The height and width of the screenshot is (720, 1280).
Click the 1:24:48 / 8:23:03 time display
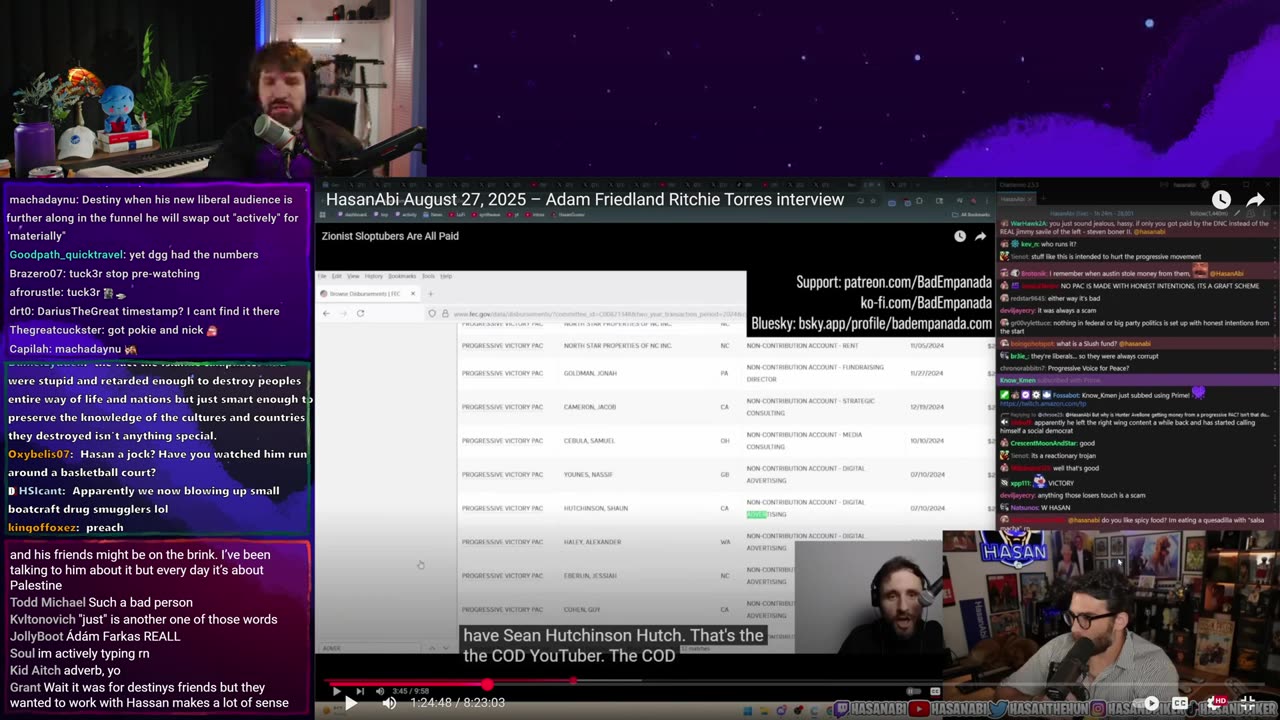[457, 703]
